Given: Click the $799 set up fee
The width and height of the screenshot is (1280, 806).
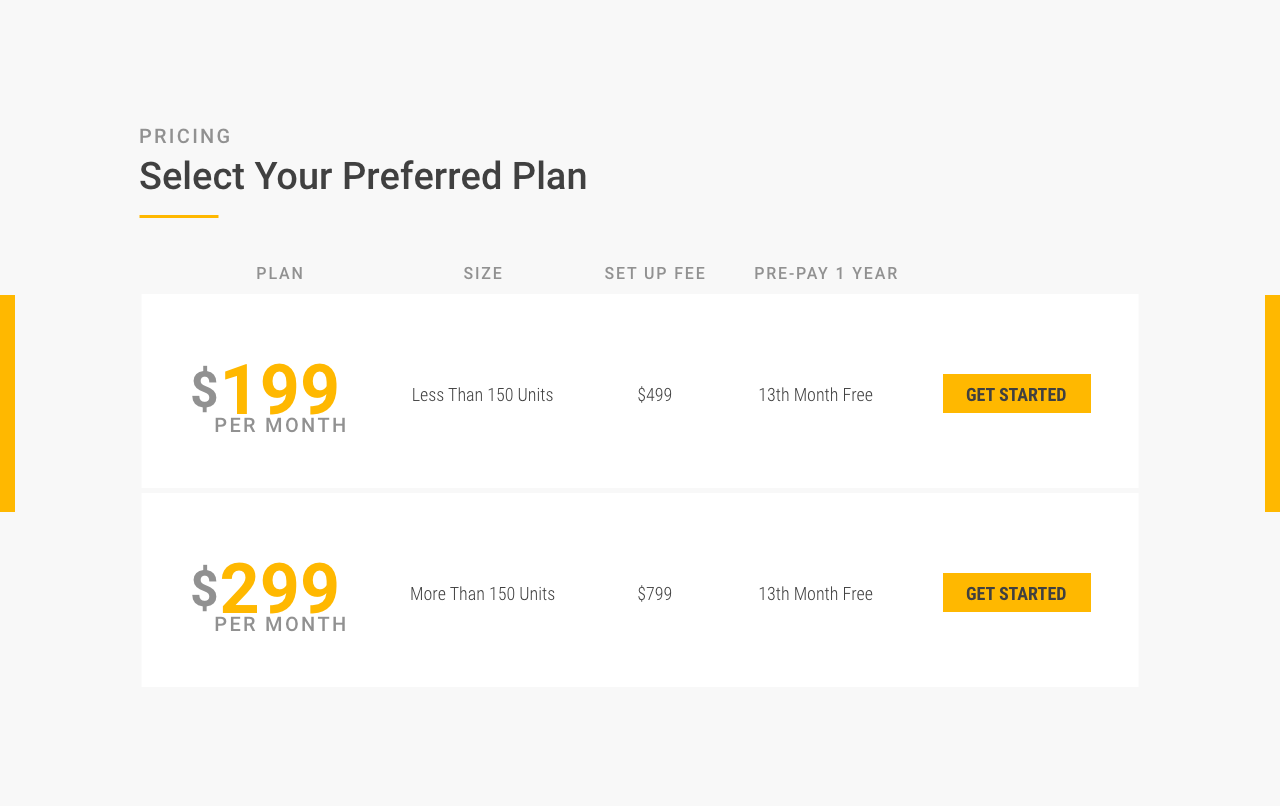Looking at the screenshot, I should tap(655, 594).
